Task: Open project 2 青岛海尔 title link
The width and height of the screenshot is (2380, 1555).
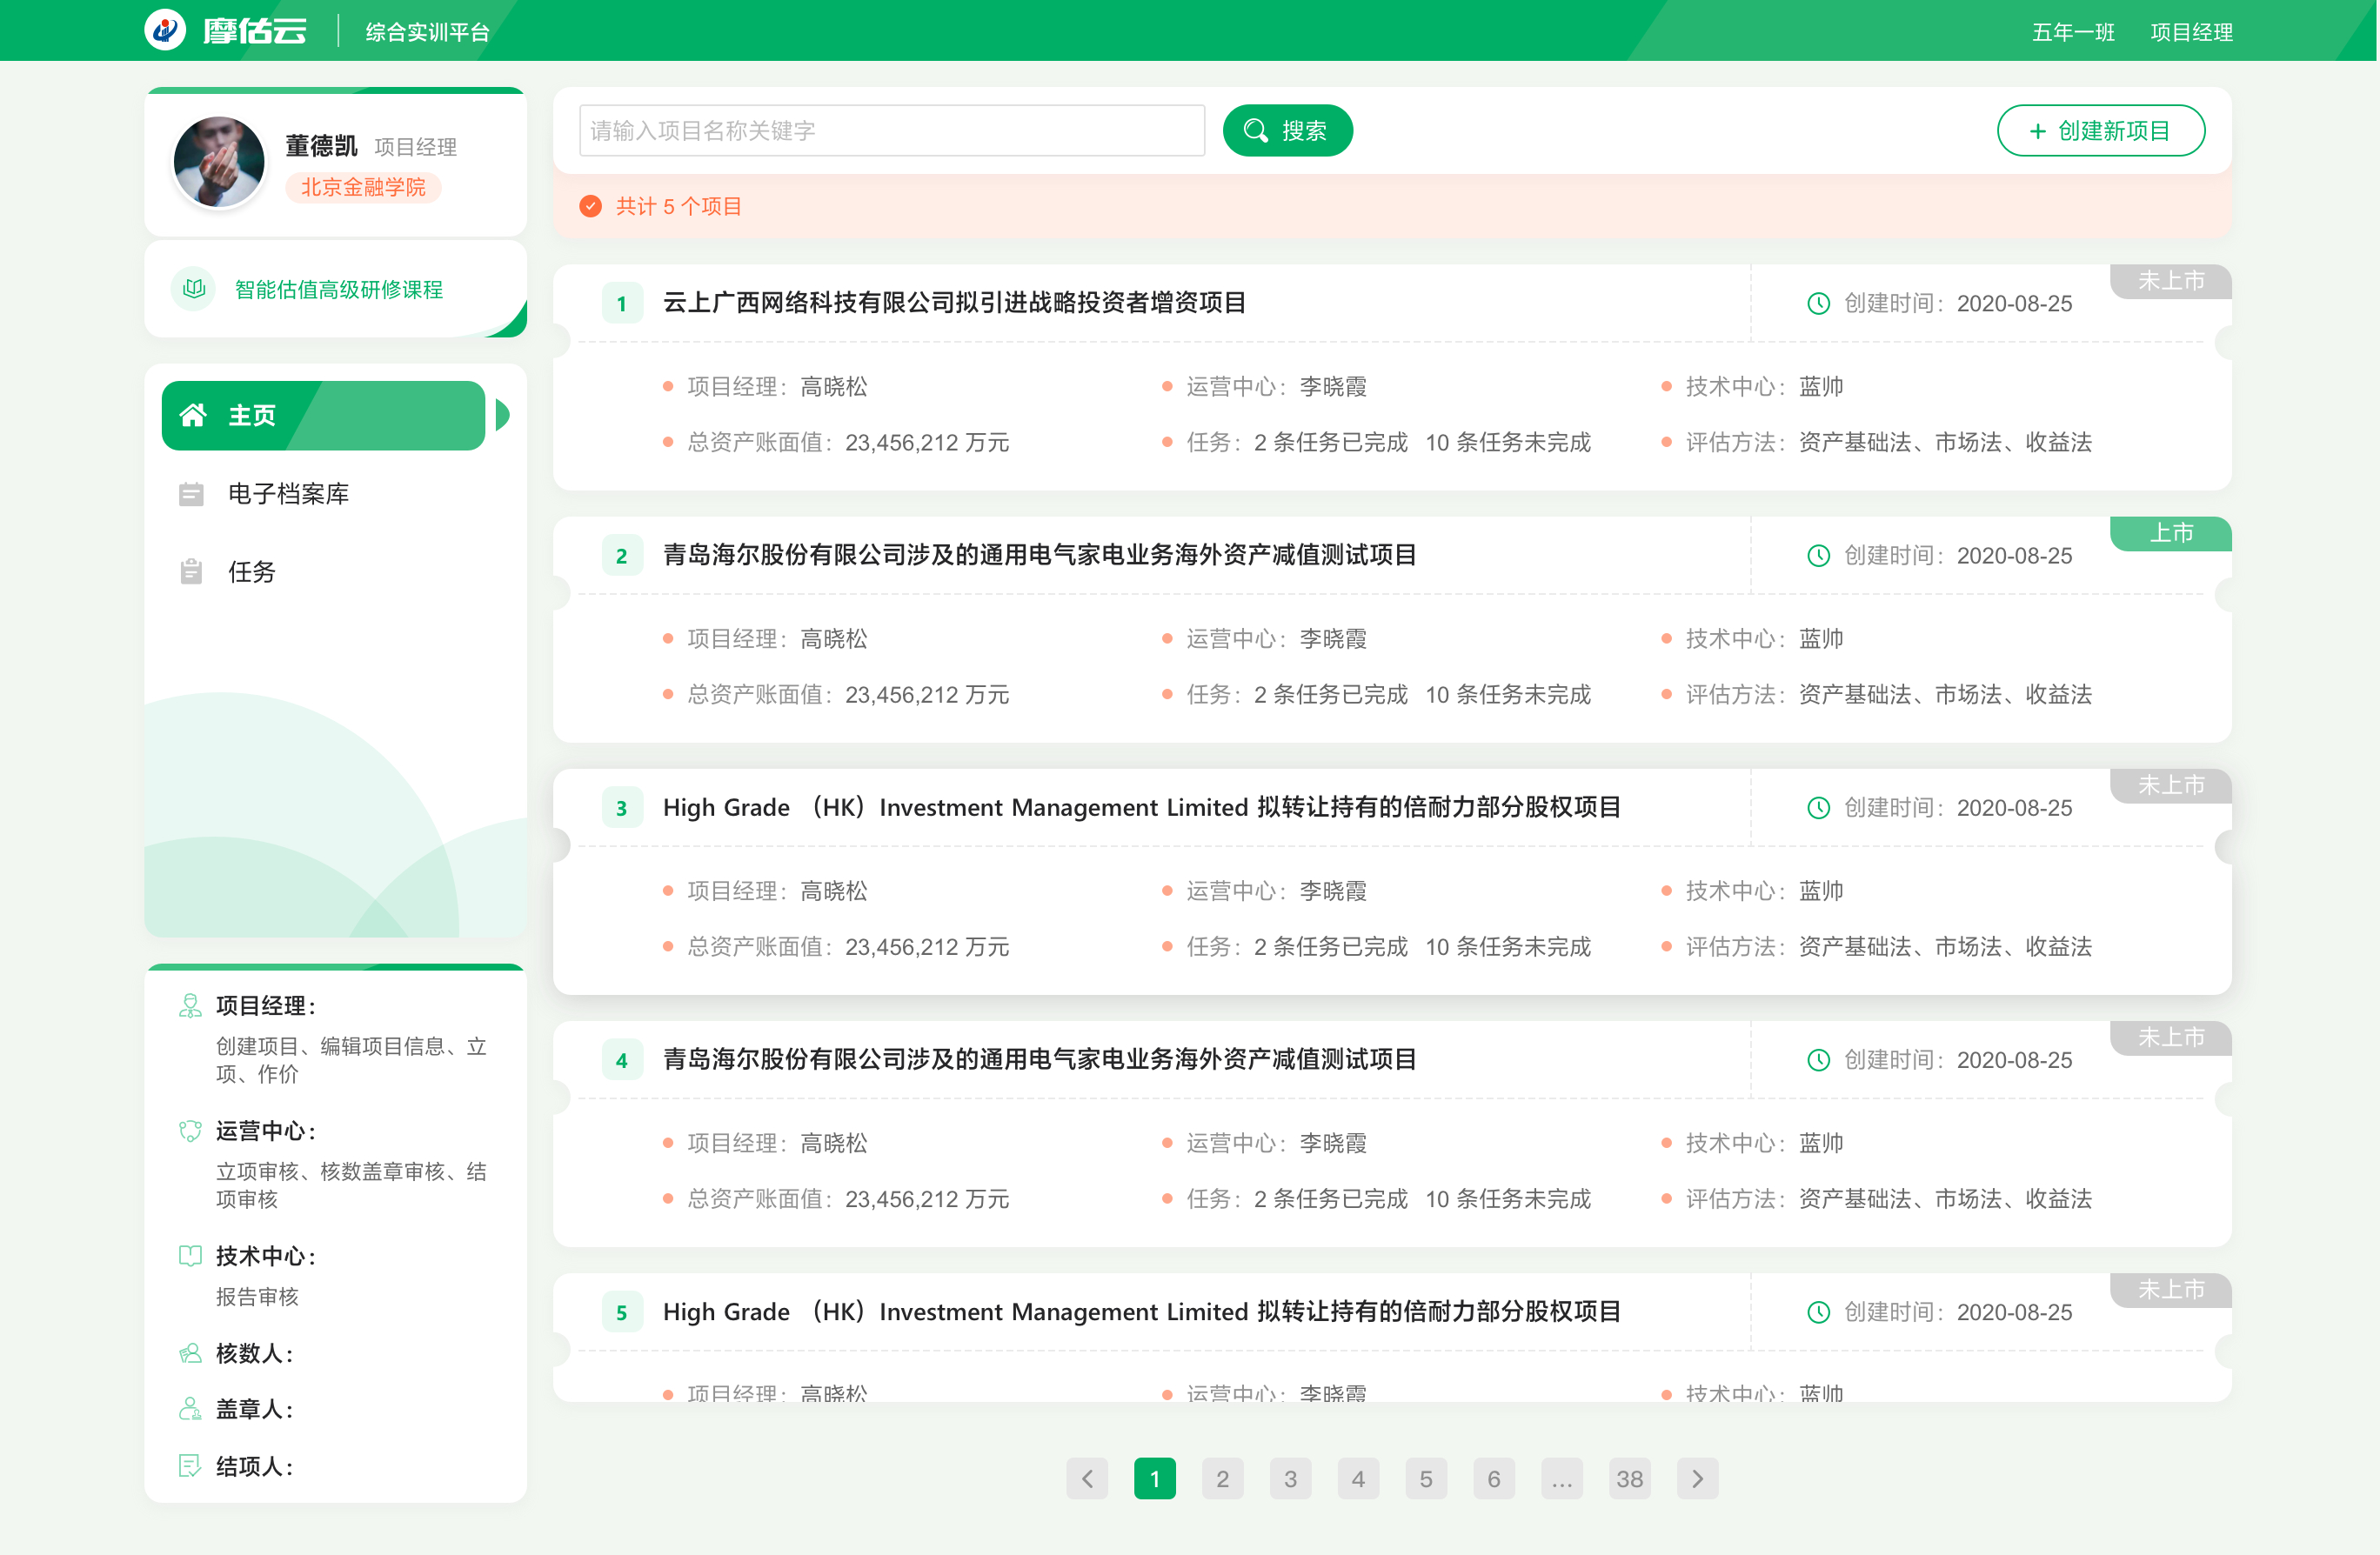Action: (x=1039, y=555)
